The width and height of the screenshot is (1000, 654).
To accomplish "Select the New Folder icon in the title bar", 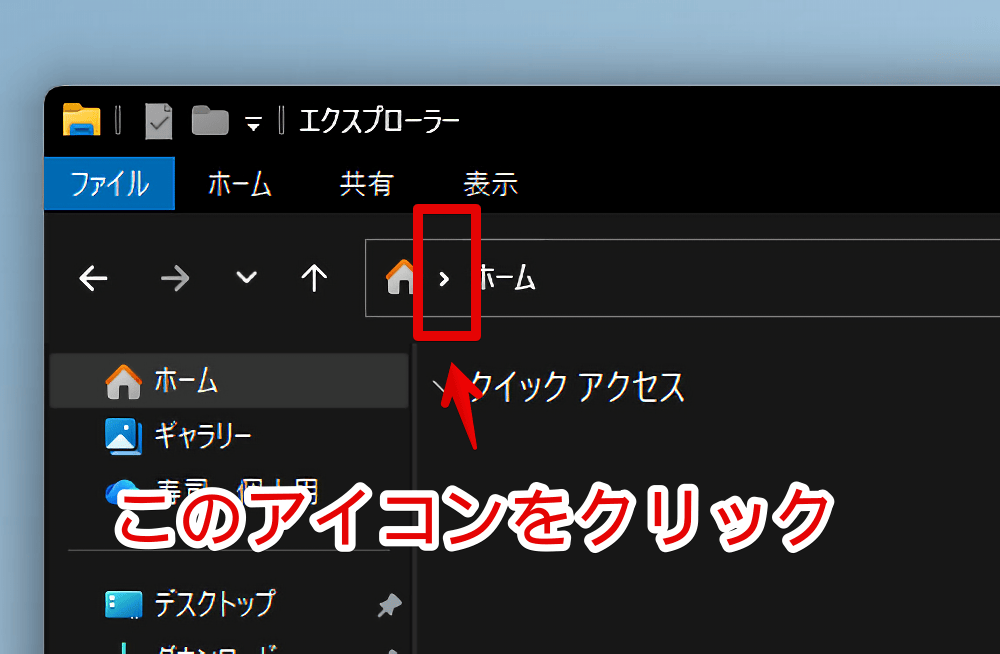I will click(210, 119).
